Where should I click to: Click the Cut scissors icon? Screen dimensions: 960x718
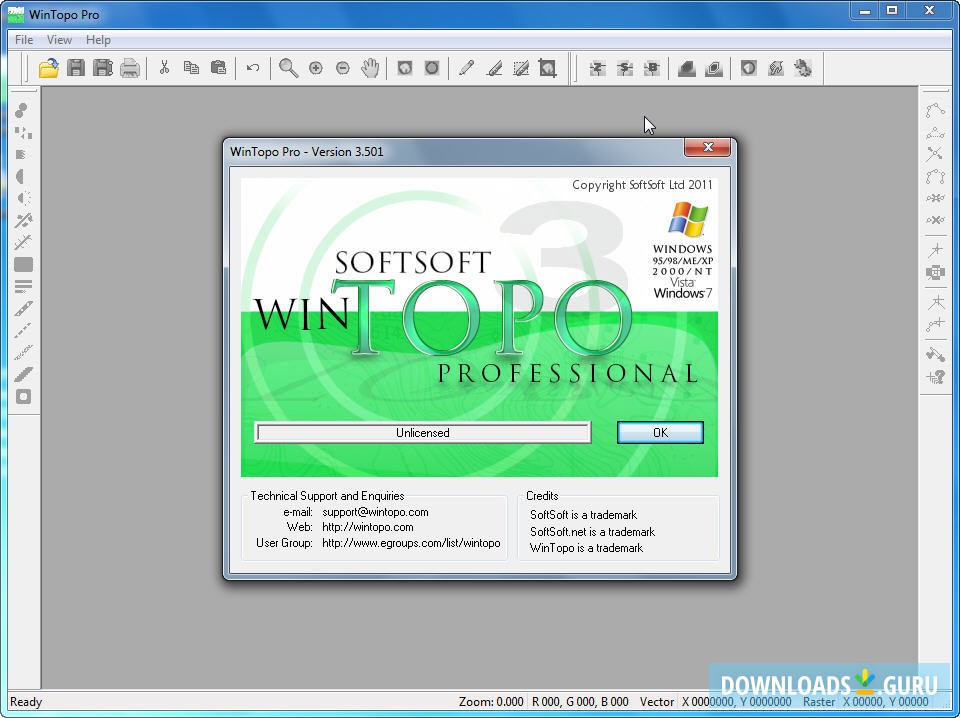pyautogui.click(x=164, y=67)
